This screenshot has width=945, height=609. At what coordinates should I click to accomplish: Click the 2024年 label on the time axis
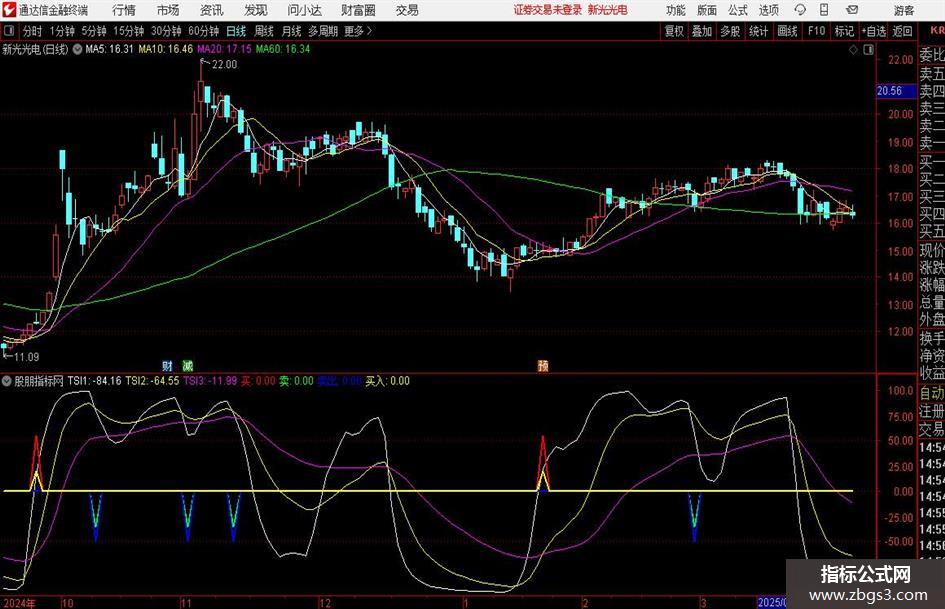[x=19, y=603]
